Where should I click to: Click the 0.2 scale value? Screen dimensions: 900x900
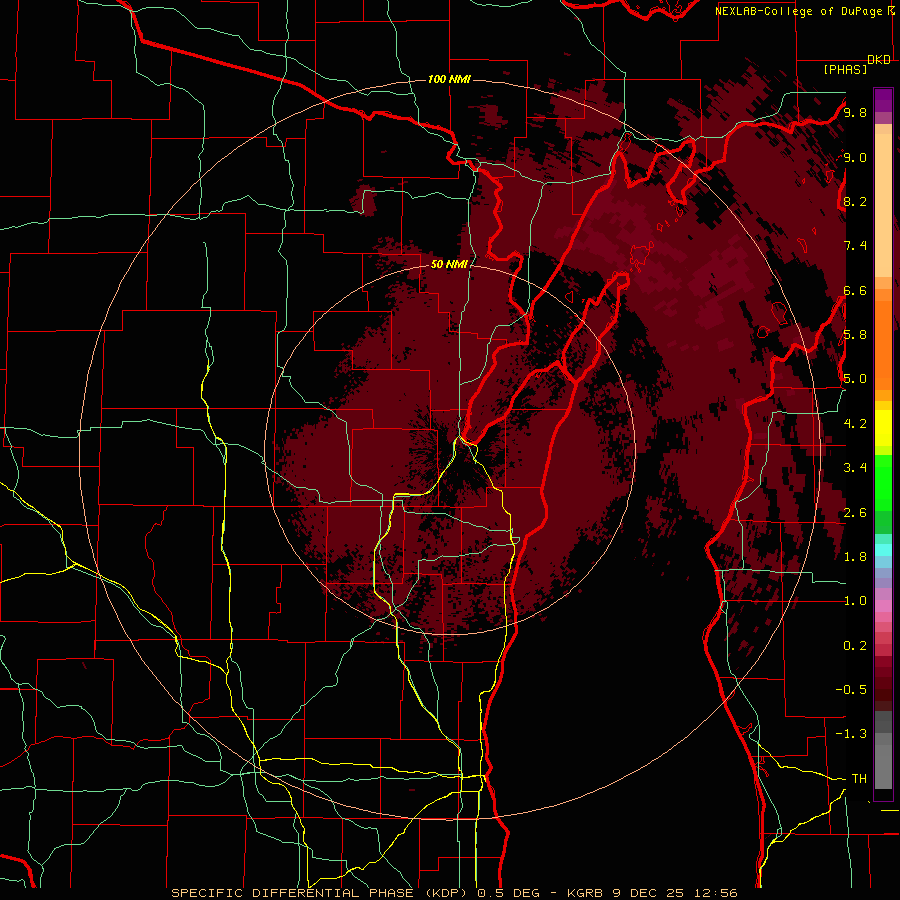tap(855, 646)
